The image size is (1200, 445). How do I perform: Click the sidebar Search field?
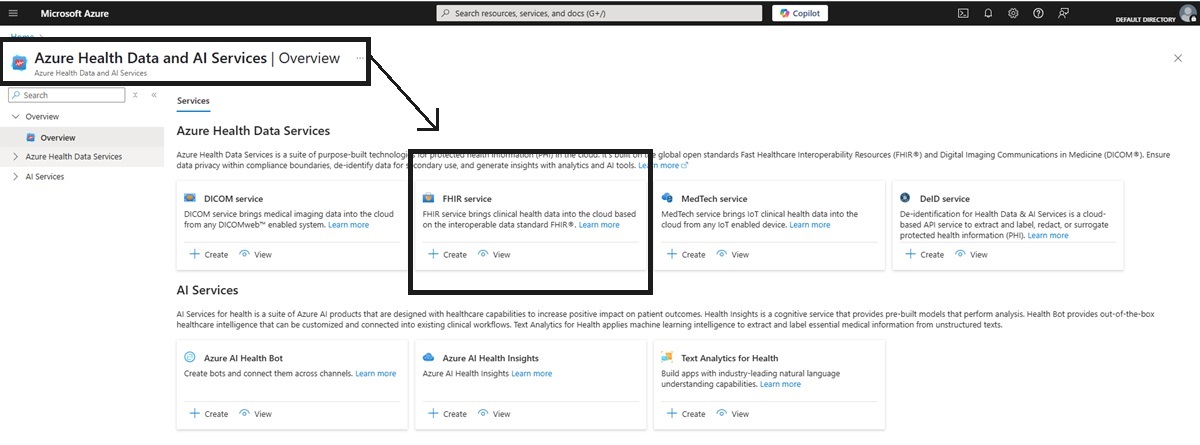click(65, 95)
